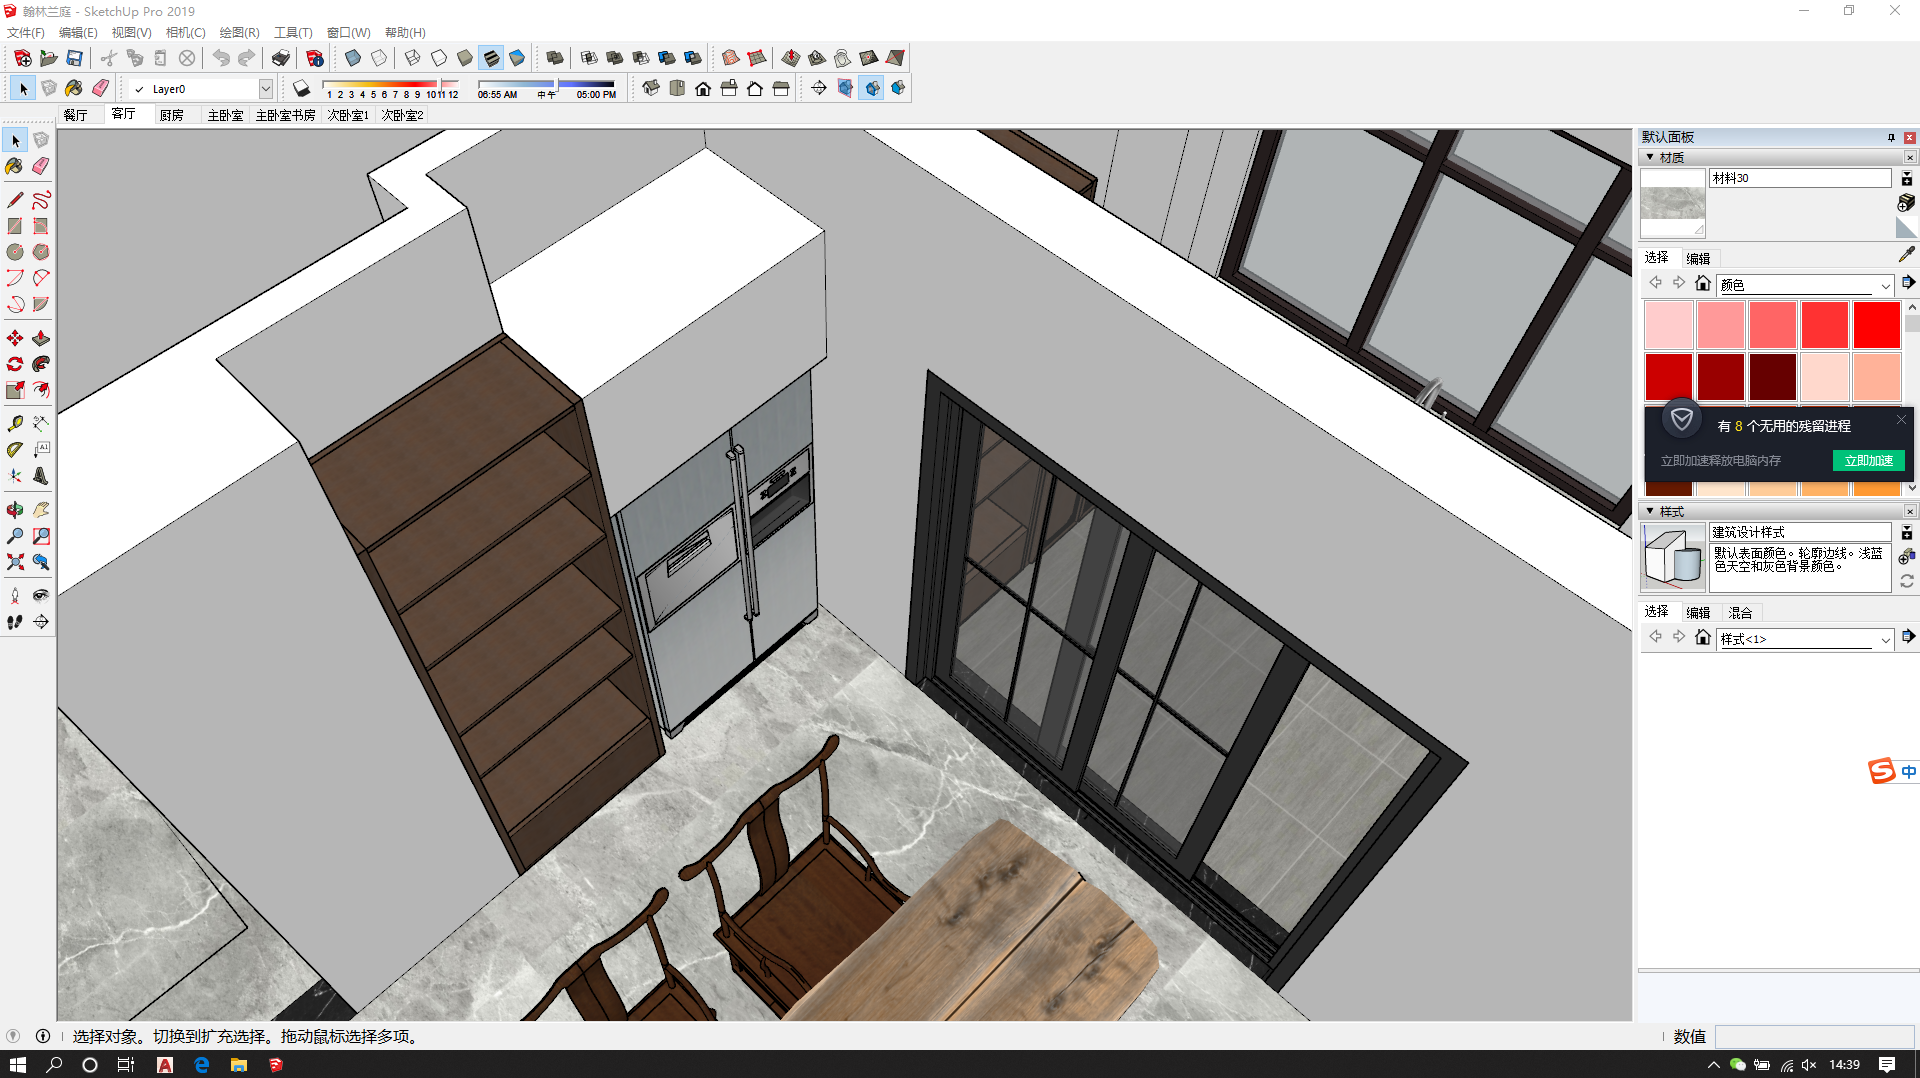Open the 样式<1> styles collection dropdown
This screenshot has height=1078, width=1920.
[1885, 639]
